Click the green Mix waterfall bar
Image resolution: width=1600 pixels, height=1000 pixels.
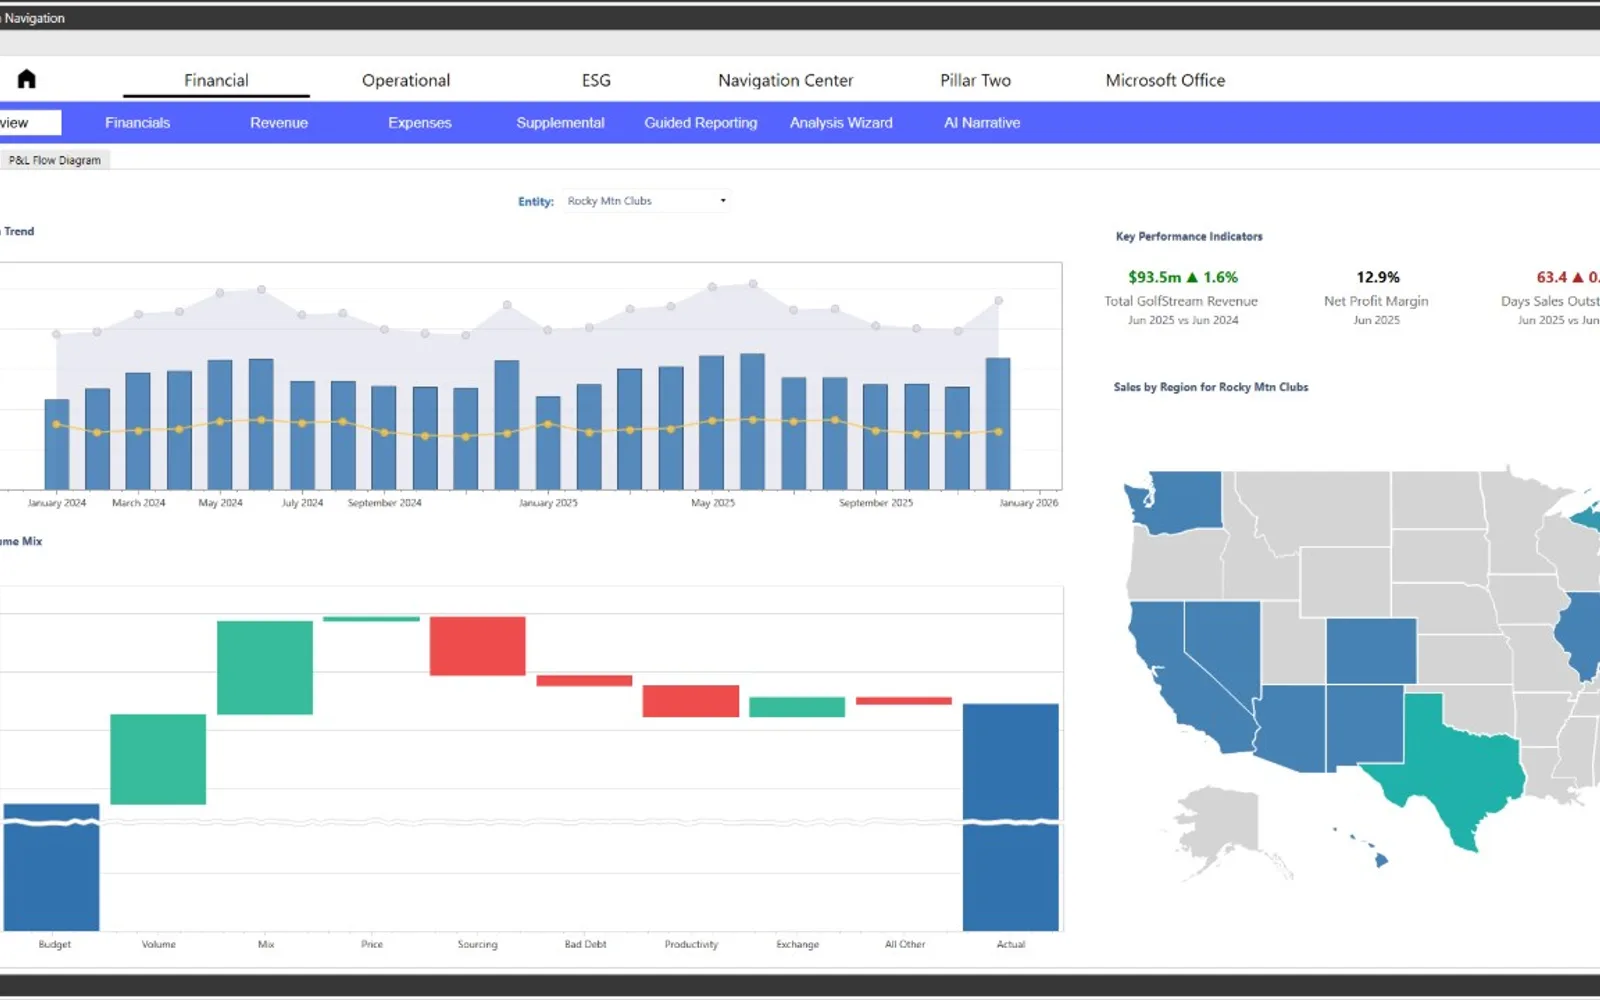point(265,668)
